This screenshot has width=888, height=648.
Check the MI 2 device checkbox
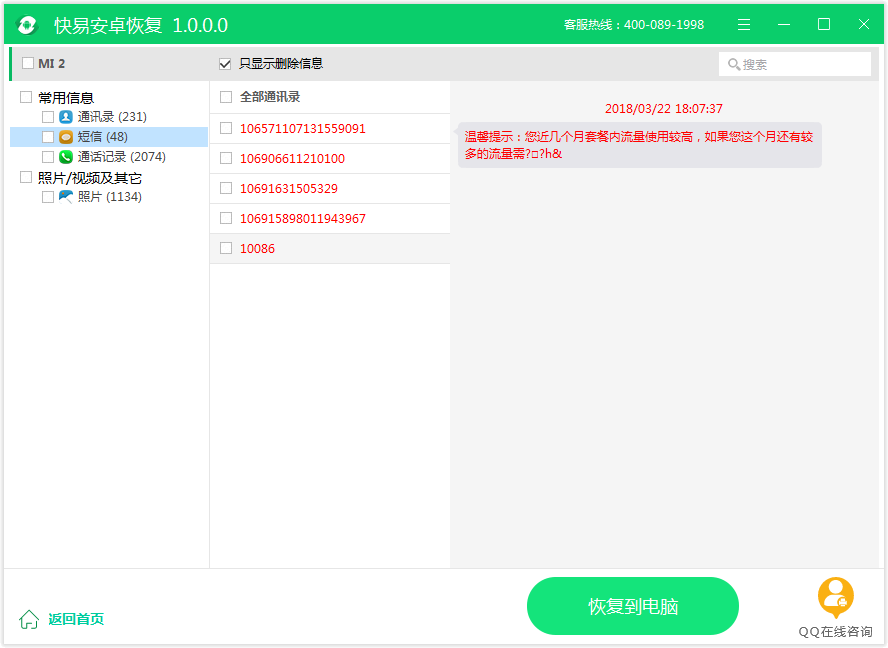tap(28, 63)
